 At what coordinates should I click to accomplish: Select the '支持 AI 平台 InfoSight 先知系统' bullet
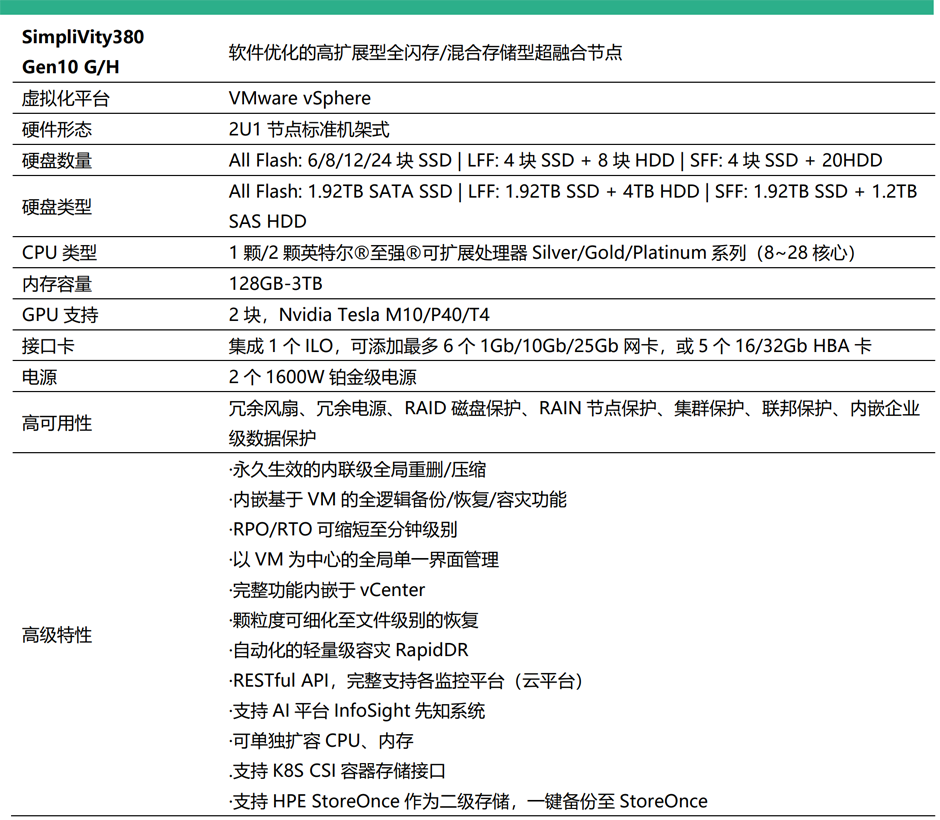tap(357, 712)
